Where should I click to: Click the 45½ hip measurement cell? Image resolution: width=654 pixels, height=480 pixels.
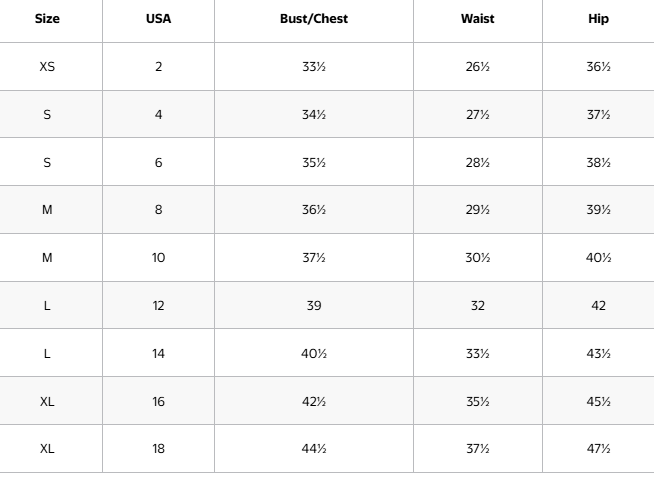(x=598, y=401)
